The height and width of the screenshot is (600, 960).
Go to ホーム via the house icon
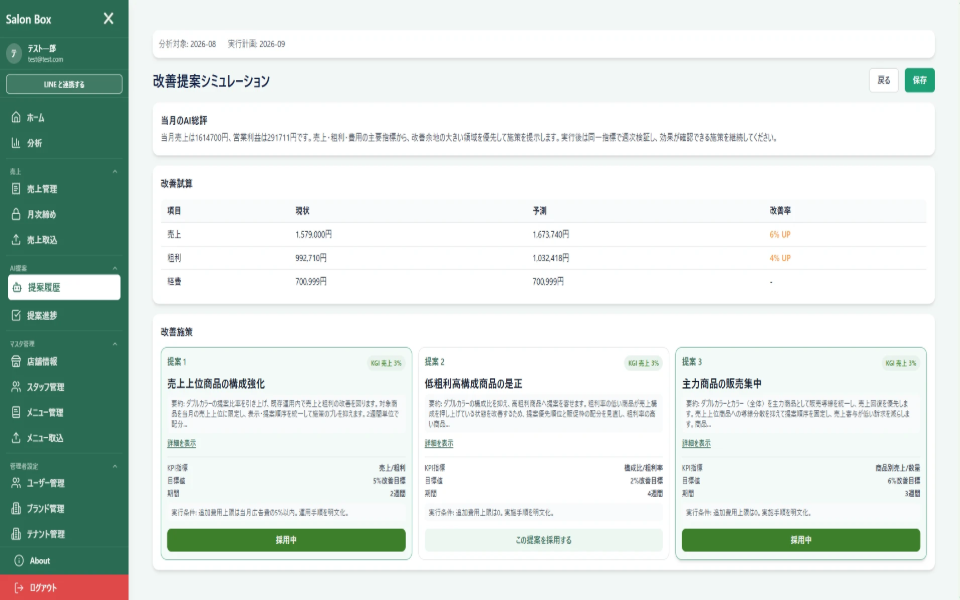16,117
